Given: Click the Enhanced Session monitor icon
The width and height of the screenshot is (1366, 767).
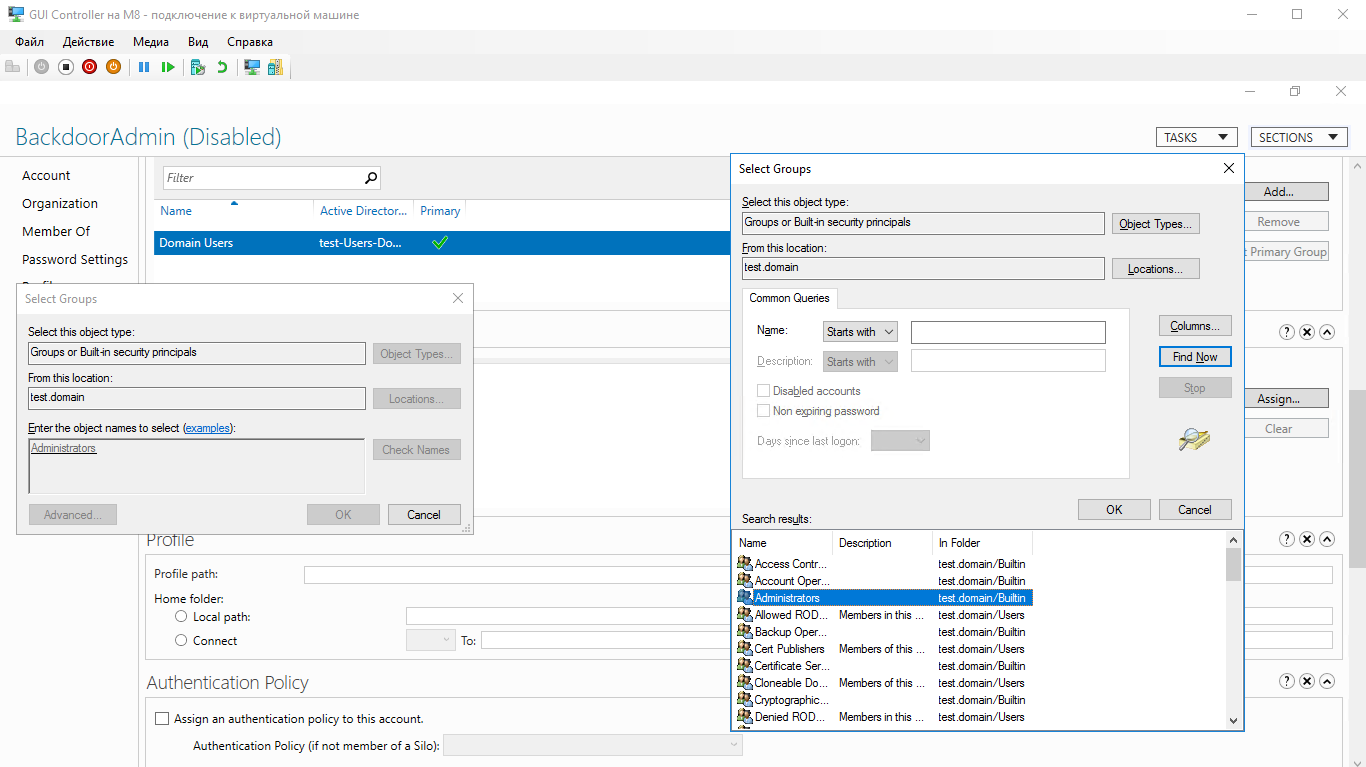Looking at the screenshot, I should tap(252, 67).
